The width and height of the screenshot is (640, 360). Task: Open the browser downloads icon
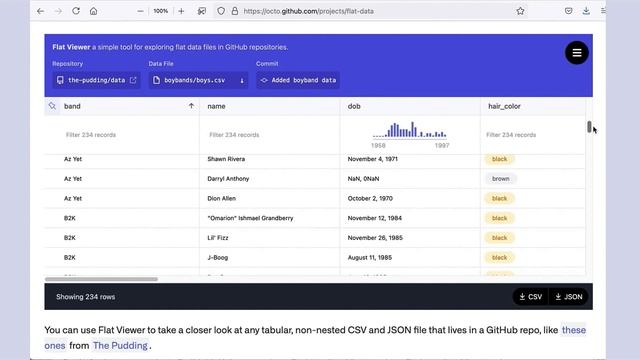(x=586, y=11)
